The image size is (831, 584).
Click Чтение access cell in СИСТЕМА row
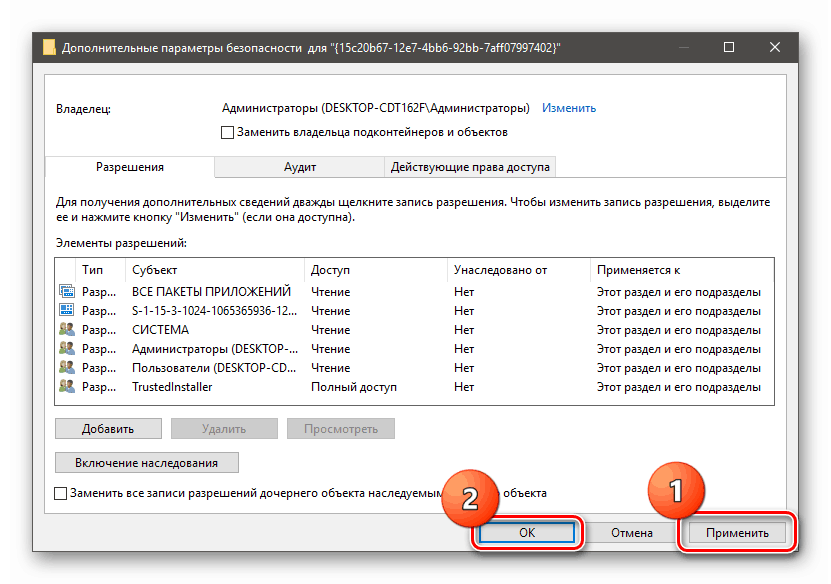pyautogui.click(x=330, y=330)
